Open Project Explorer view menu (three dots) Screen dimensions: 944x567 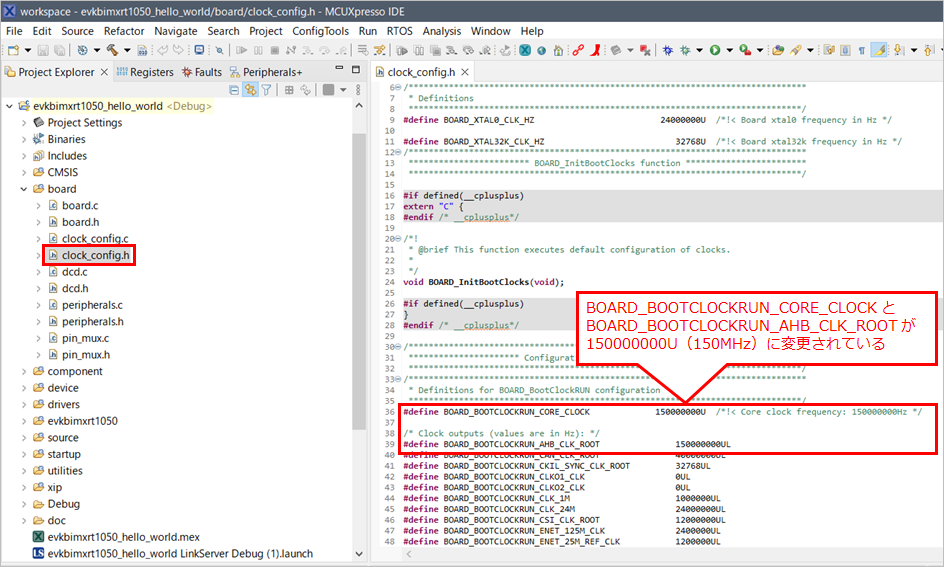(x=358, y=90)
